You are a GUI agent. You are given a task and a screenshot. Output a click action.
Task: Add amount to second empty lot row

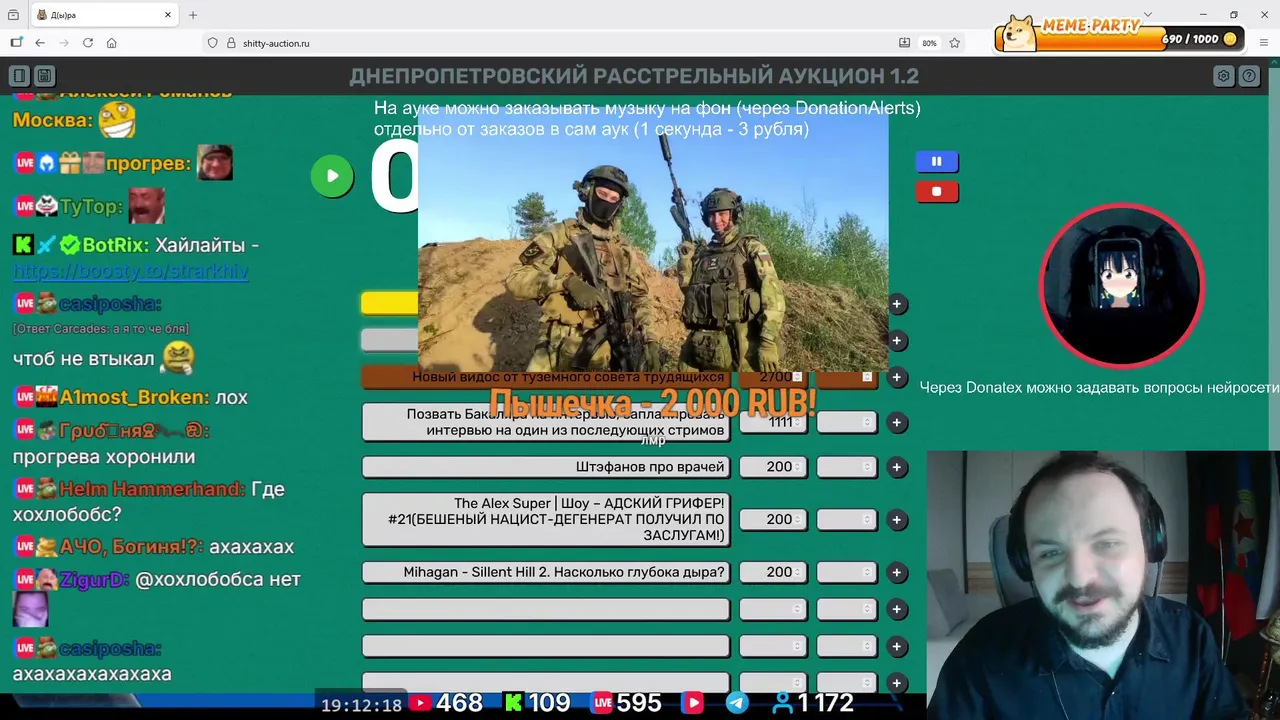[x=897, y=647]
